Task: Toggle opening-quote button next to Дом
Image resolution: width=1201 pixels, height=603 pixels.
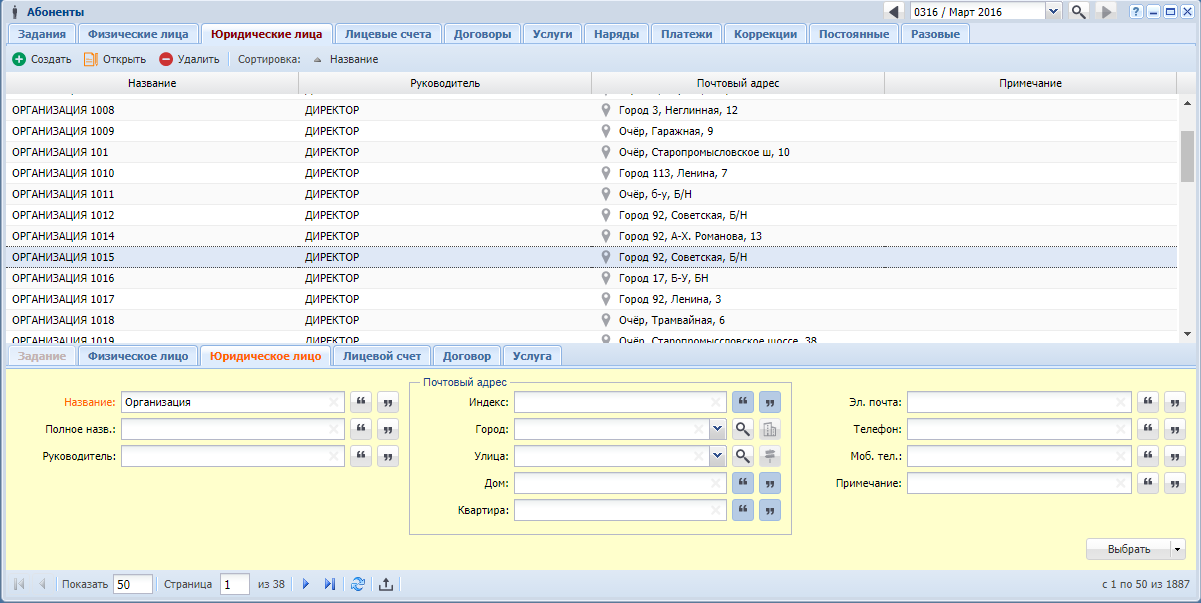Action: click(x=743, y=483)
